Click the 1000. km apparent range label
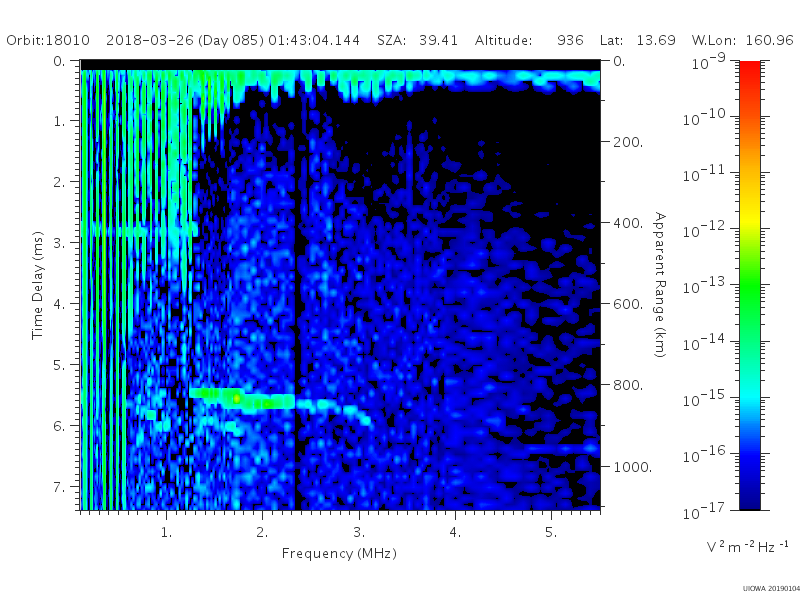800x600 pixels. tap(632, 466)
